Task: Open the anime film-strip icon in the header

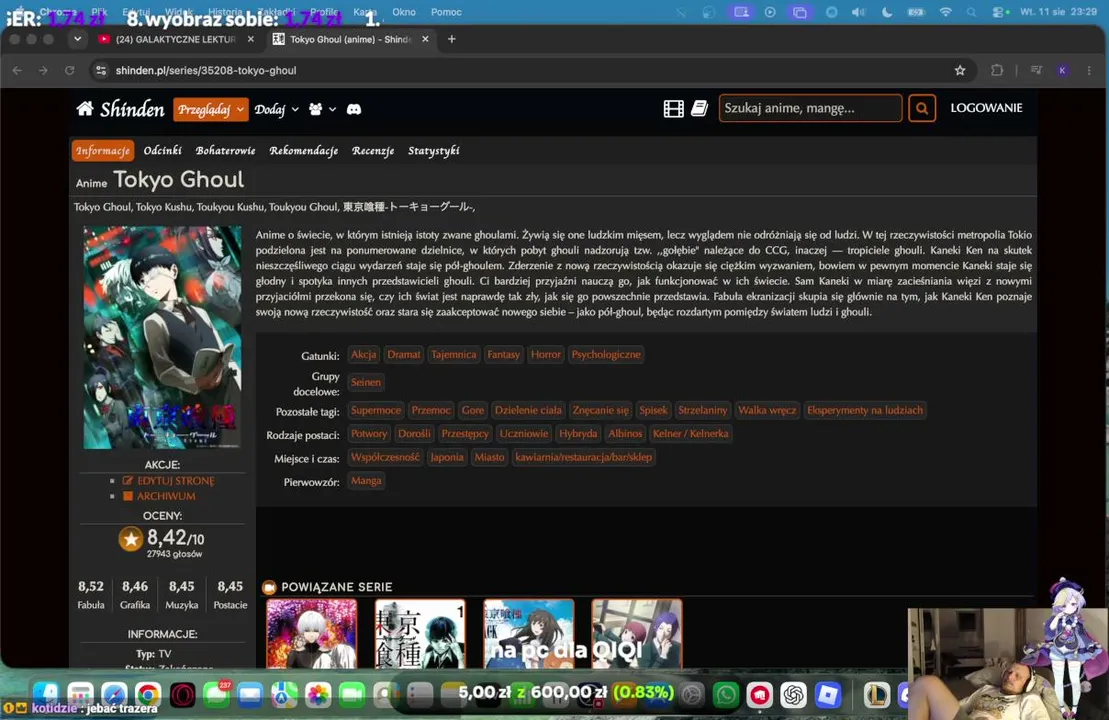Action: [673, 108]
